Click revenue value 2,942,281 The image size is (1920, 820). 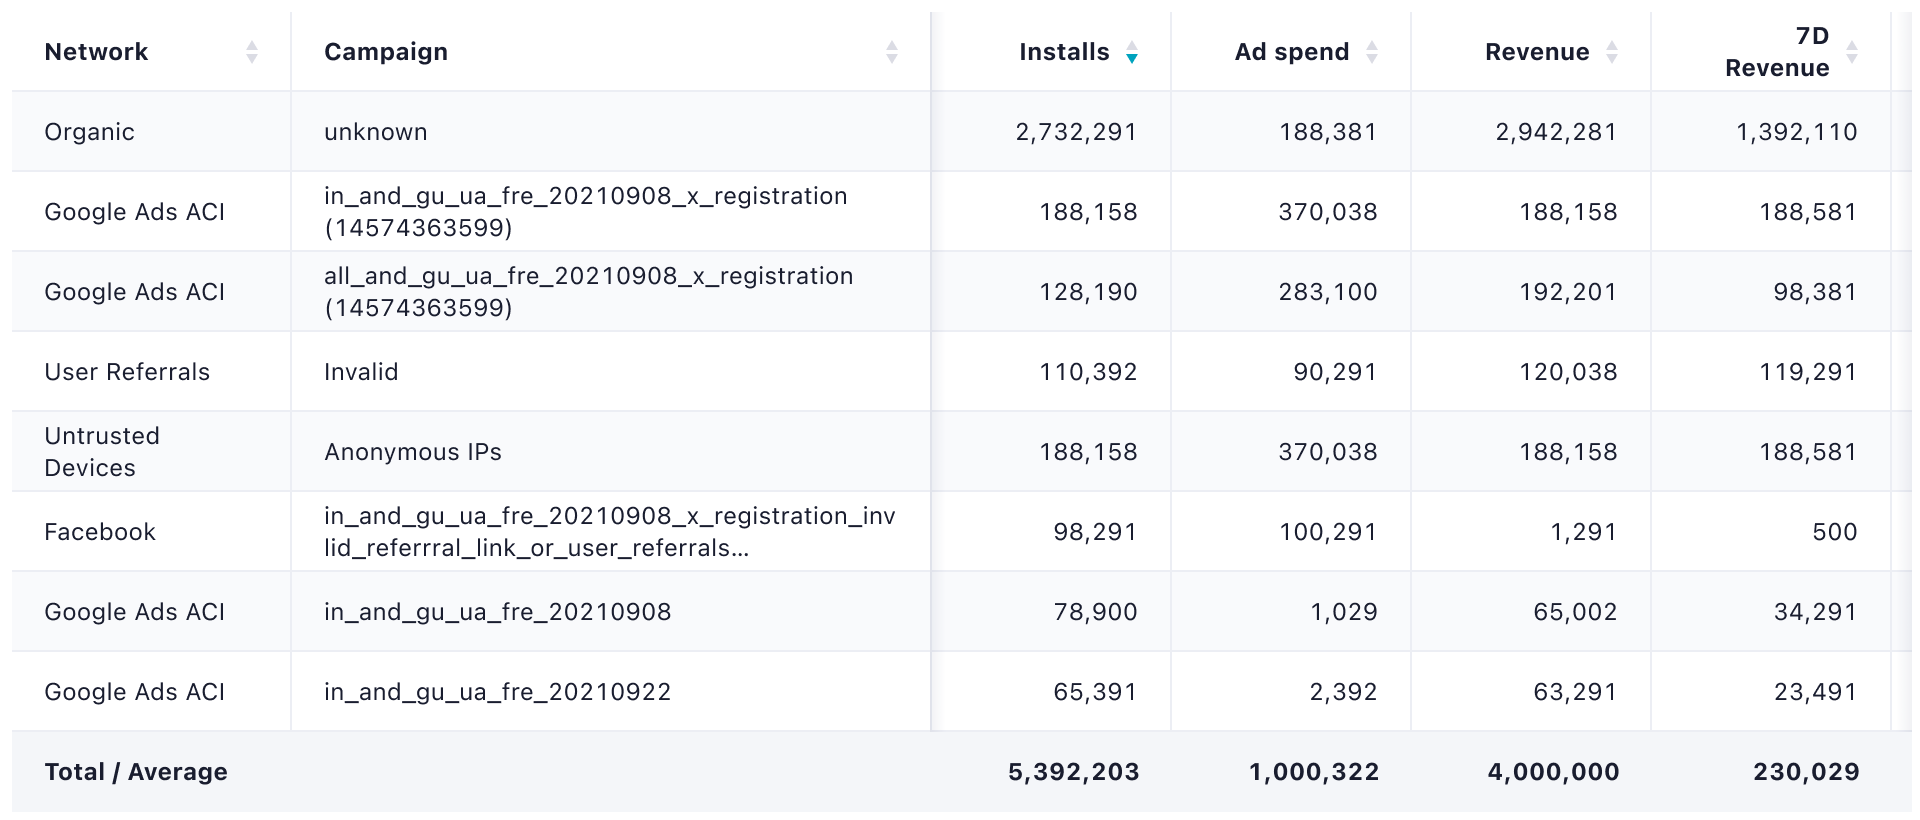click(1556, 132)
